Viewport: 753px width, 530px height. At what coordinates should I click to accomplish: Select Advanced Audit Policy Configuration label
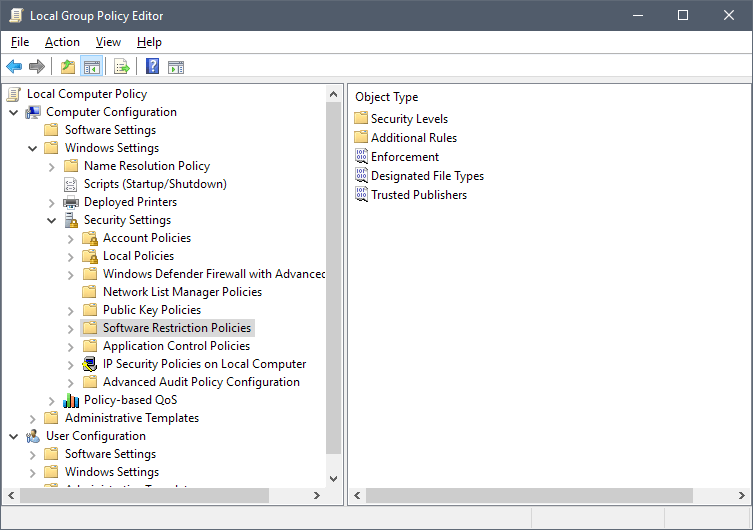[x=201, y=382]
